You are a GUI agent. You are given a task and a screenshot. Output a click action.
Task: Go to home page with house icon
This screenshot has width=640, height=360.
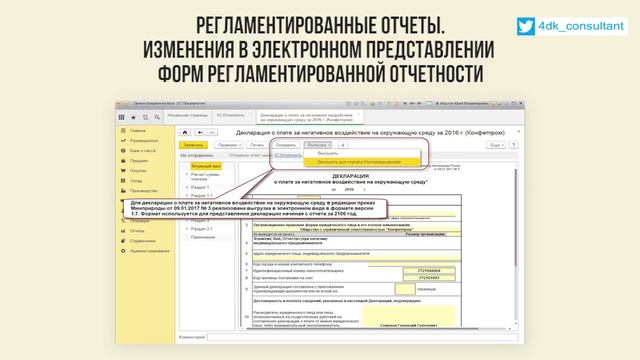click(185, 132)
